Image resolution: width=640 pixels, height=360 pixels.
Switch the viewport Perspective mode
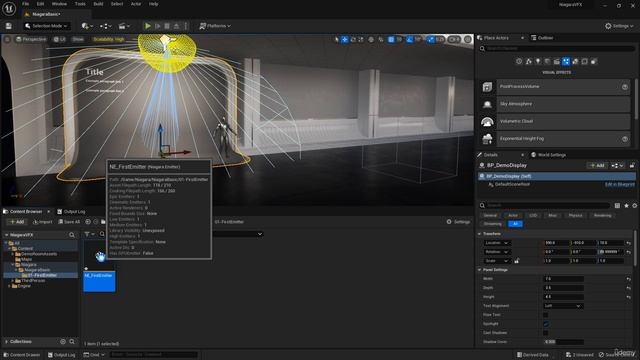(31, 39)
